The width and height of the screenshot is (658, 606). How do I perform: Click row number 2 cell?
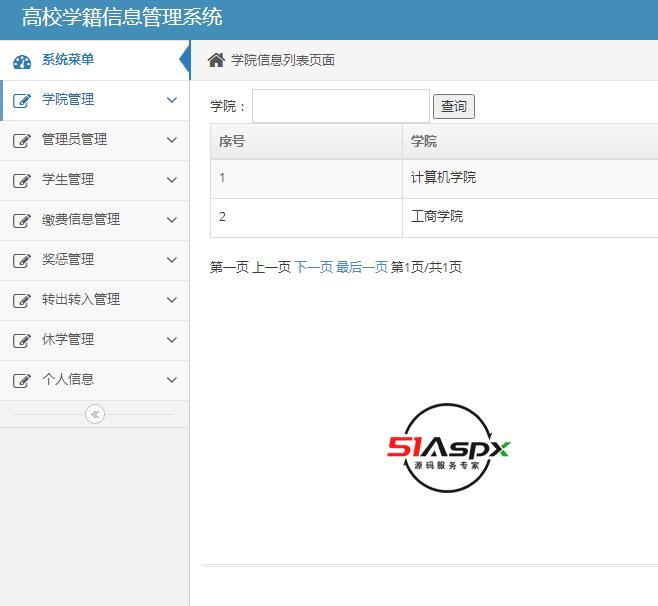(306, 218)
